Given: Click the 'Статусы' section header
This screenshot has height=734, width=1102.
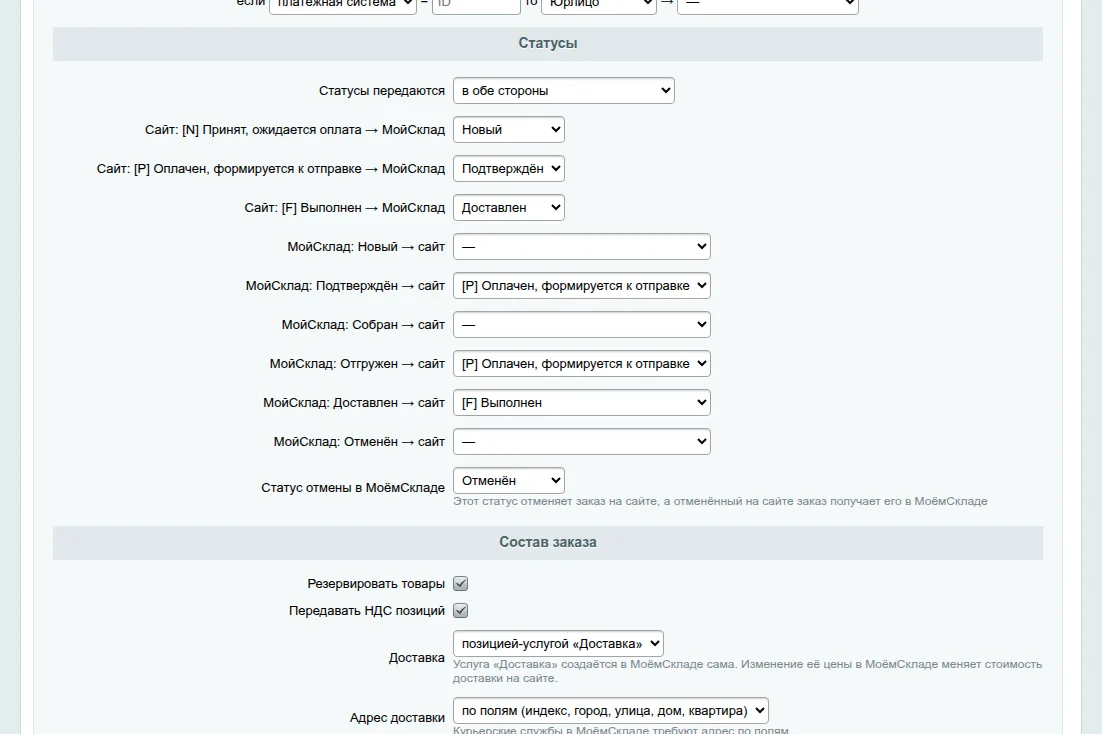Looking at the screenshot, I should point(547,44).
